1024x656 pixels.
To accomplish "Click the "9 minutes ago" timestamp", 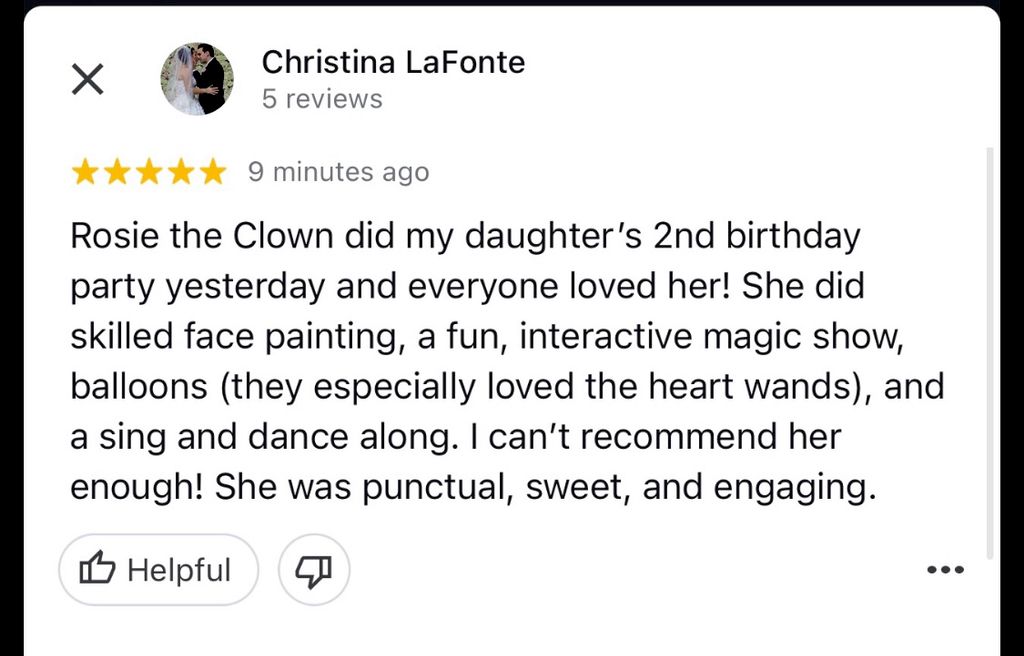I will tap(338, 172).
